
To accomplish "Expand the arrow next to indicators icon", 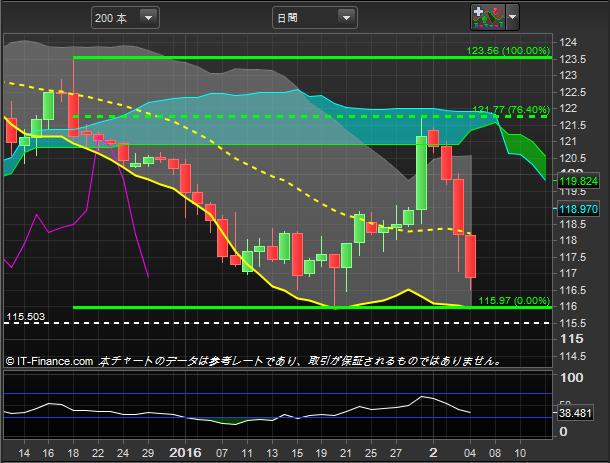I will [512, 17].
